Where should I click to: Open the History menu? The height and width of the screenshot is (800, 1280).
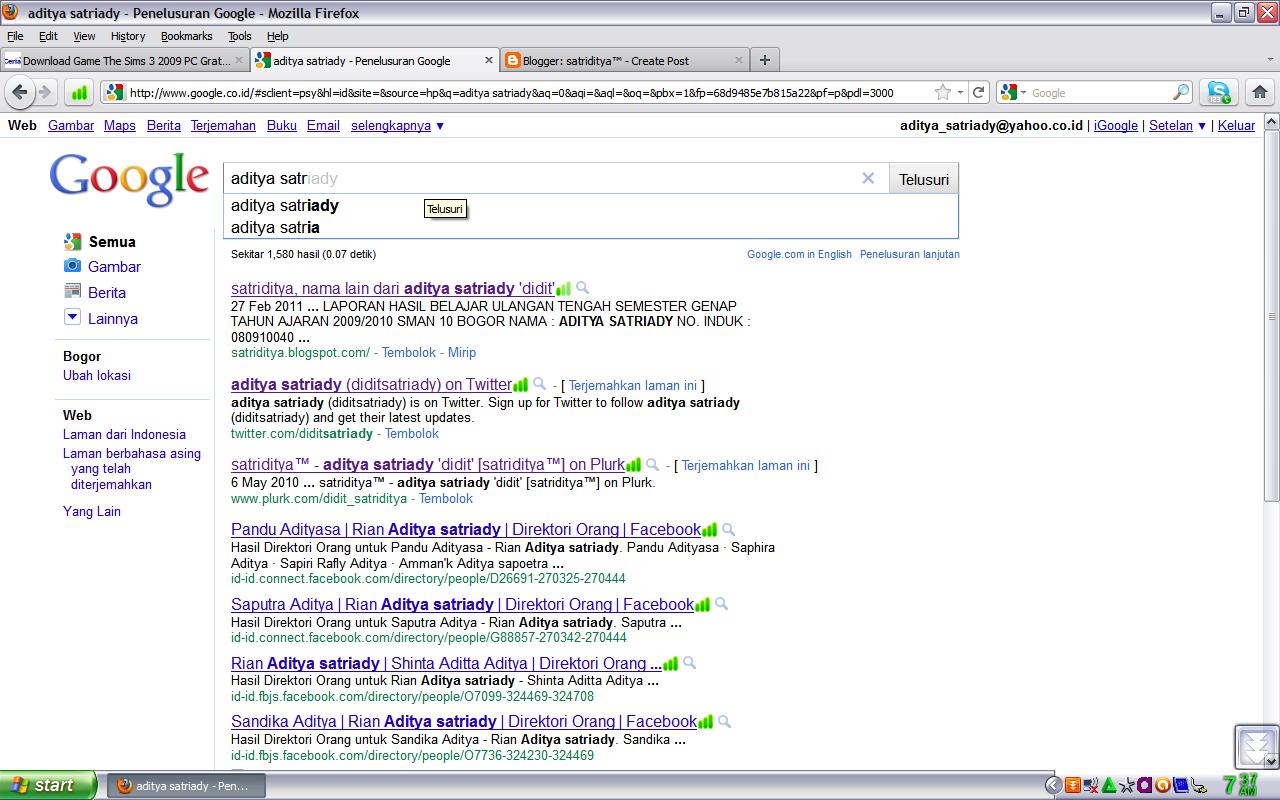pos(128,36)
